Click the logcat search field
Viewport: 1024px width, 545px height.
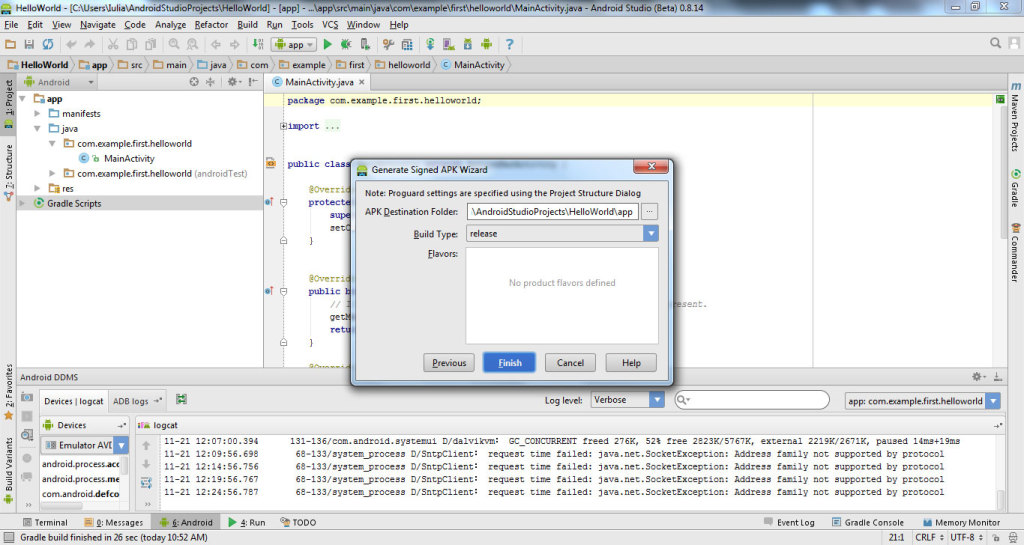[752, 399]
